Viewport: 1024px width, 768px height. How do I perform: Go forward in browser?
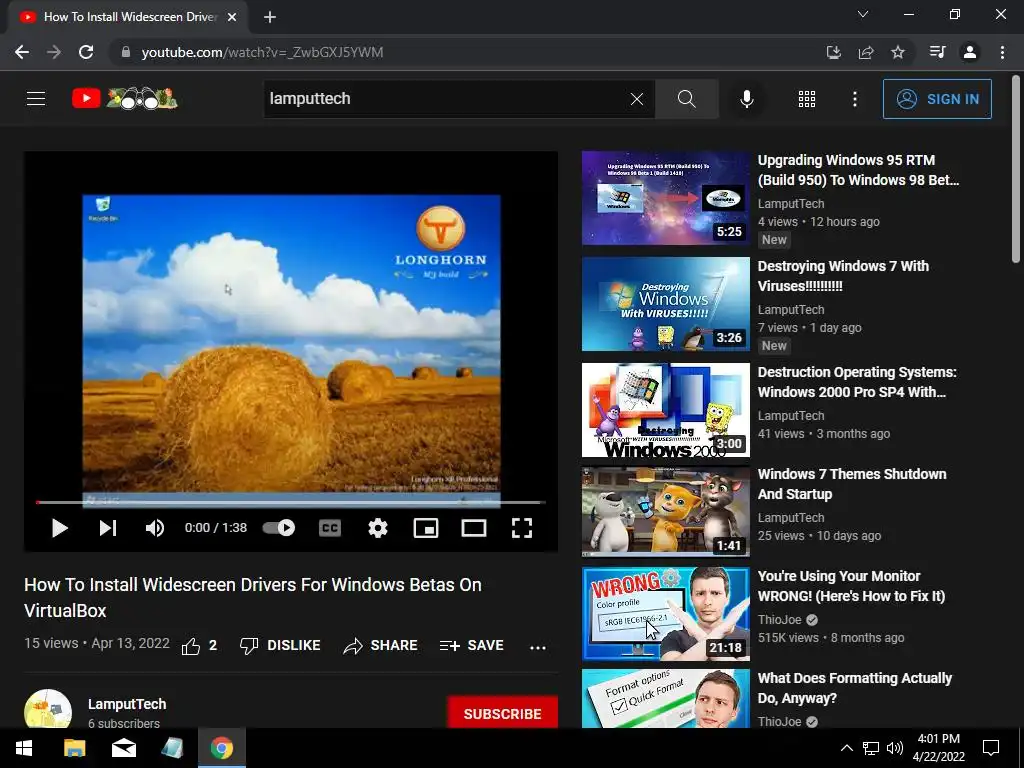54,52
